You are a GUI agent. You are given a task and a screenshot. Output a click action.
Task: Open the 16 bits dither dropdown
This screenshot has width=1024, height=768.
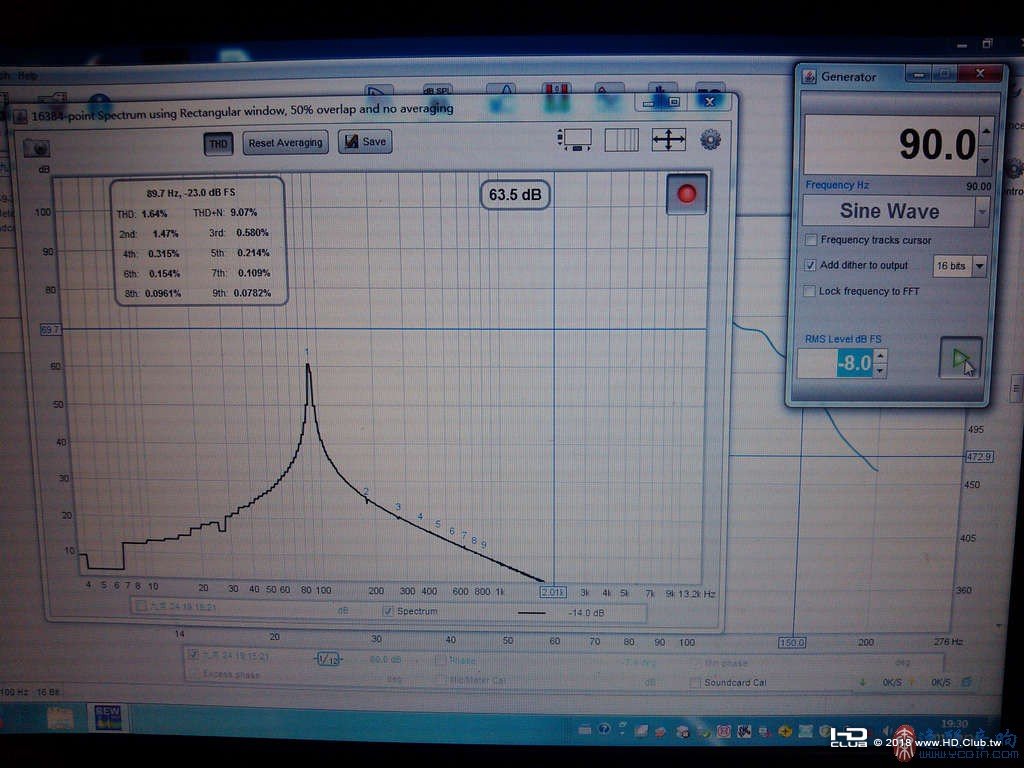pyautogui.click(x=979, y=266)
